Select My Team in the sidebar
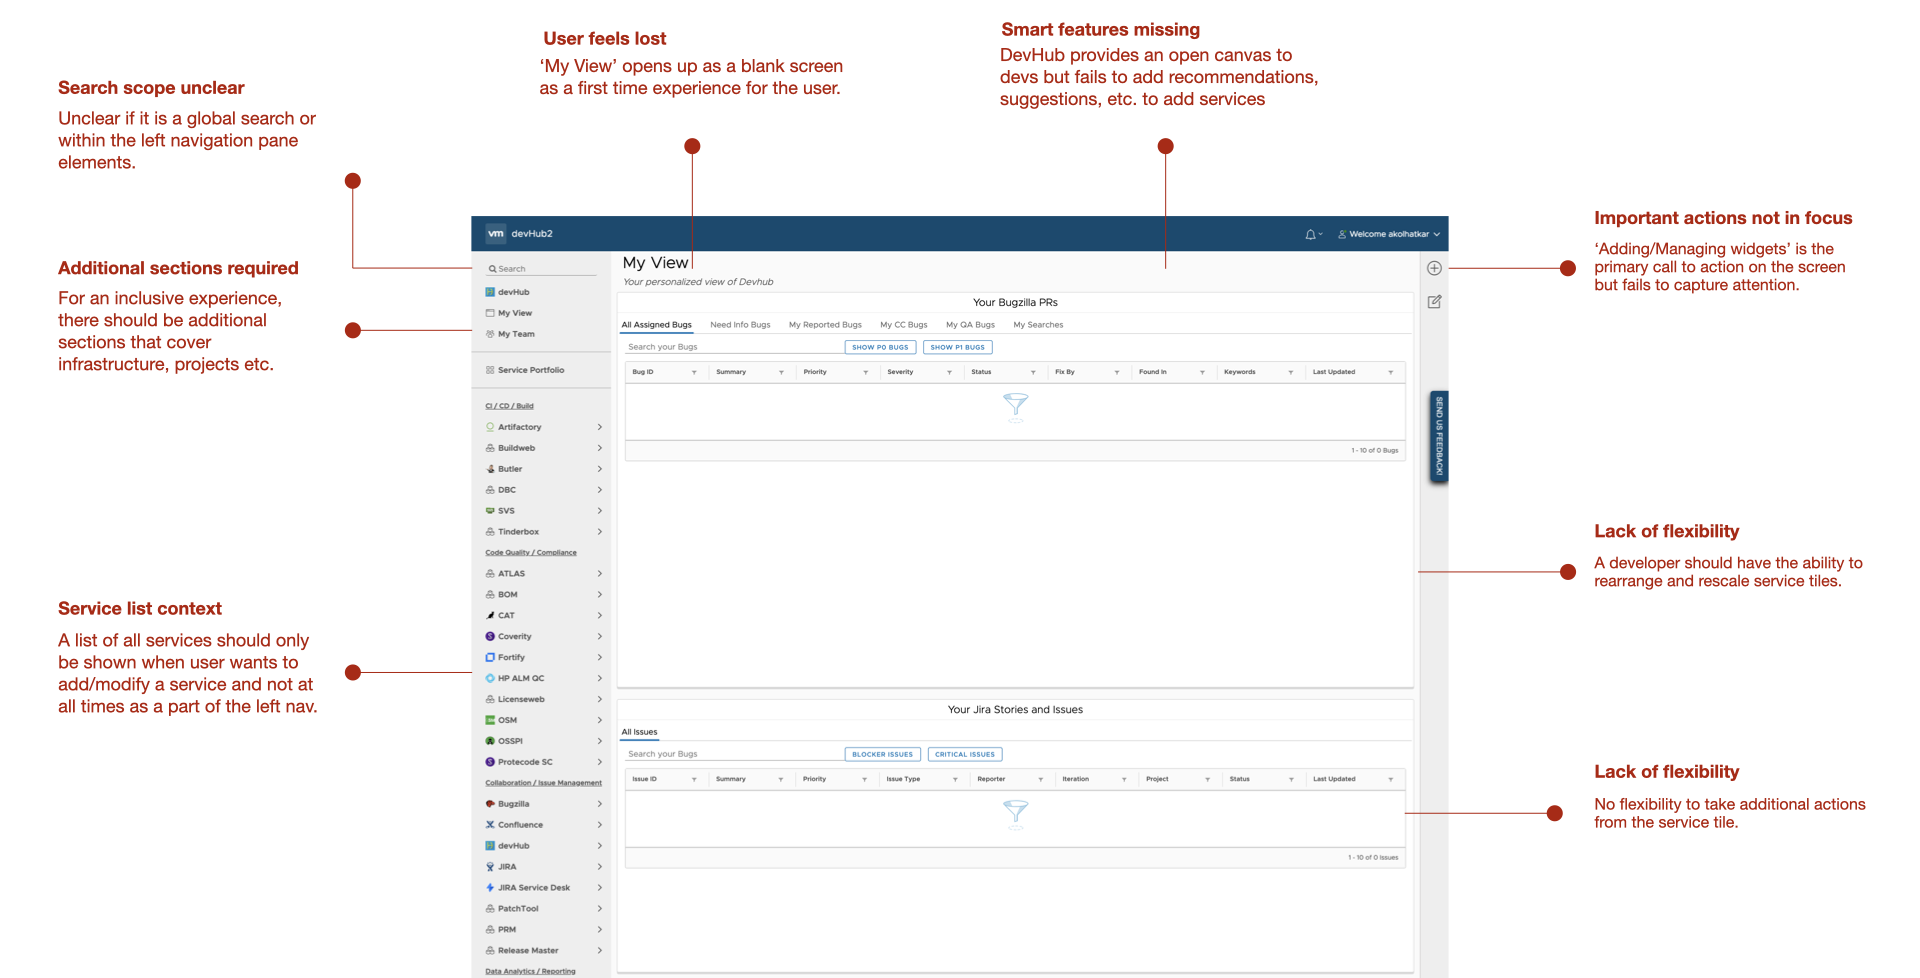 point(516,334)
